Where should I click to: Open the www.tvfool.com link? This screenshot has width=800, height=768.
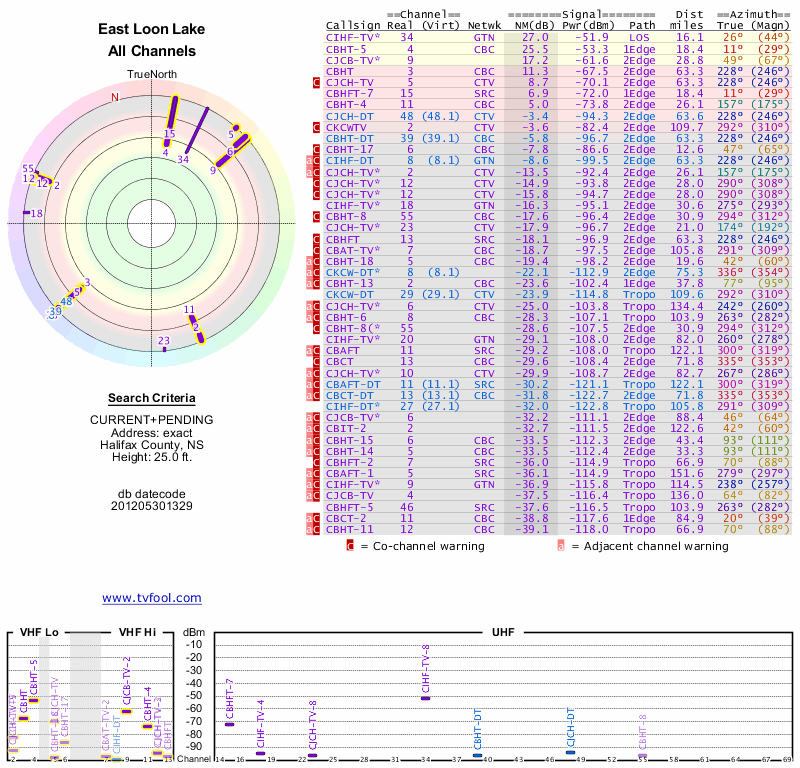point(151,598)
